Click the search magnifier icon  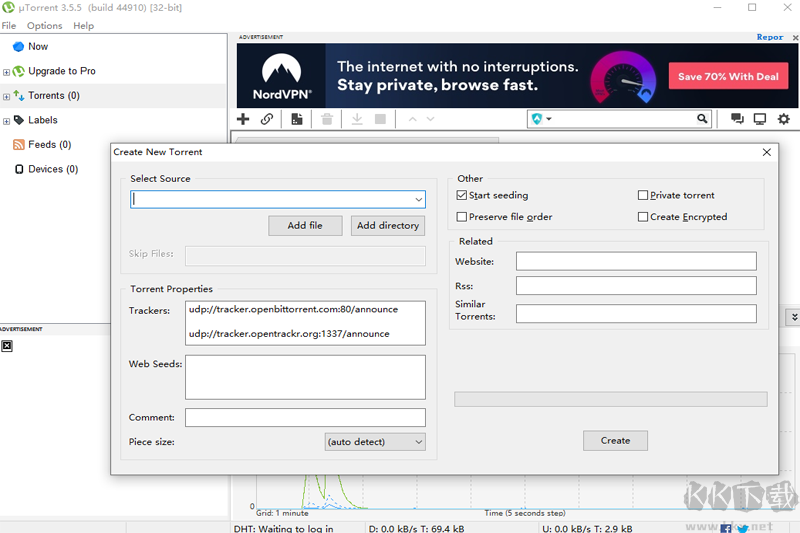coord(702,119)
